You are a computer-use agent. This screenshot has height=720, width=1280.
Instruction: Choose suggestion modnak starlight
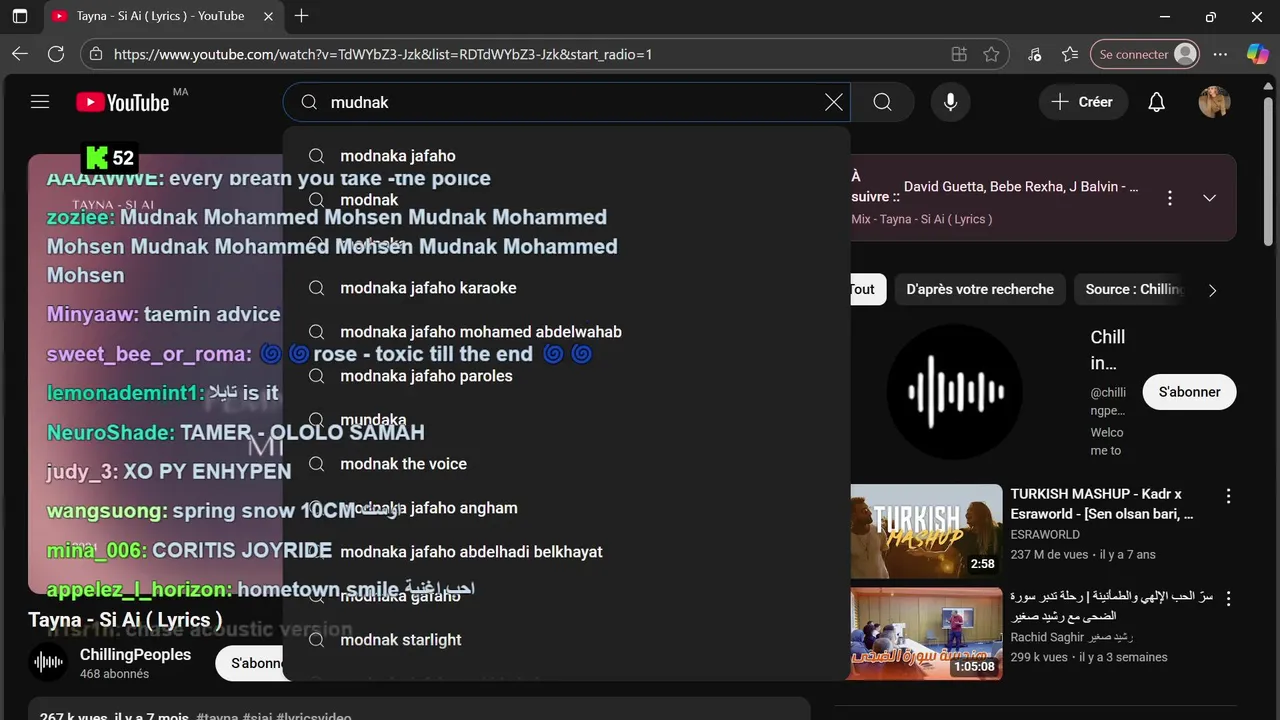pos(566,640)
